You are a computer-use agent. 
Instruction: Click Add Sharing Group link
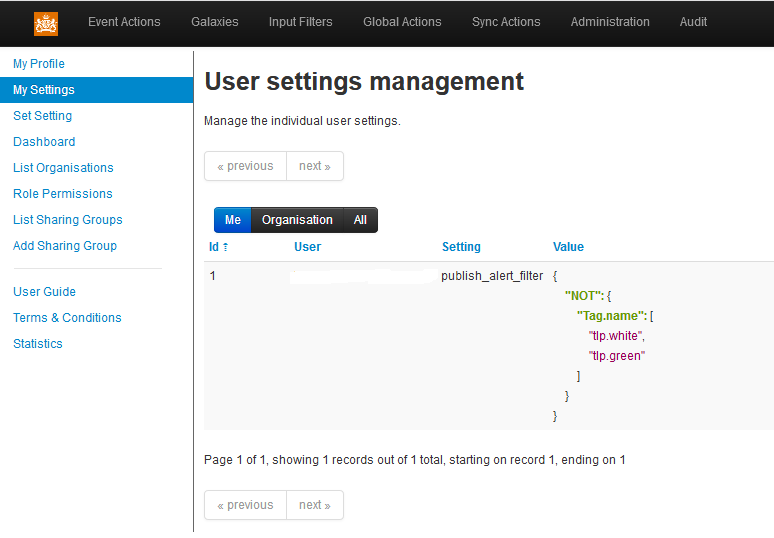65,246
